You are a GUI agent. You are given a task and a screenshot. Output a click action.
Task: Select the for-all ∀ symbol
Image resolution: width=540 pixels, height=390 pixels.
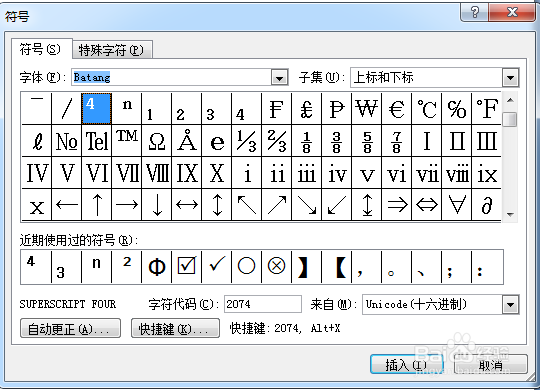pyautogui.click(x=456, y=205)
